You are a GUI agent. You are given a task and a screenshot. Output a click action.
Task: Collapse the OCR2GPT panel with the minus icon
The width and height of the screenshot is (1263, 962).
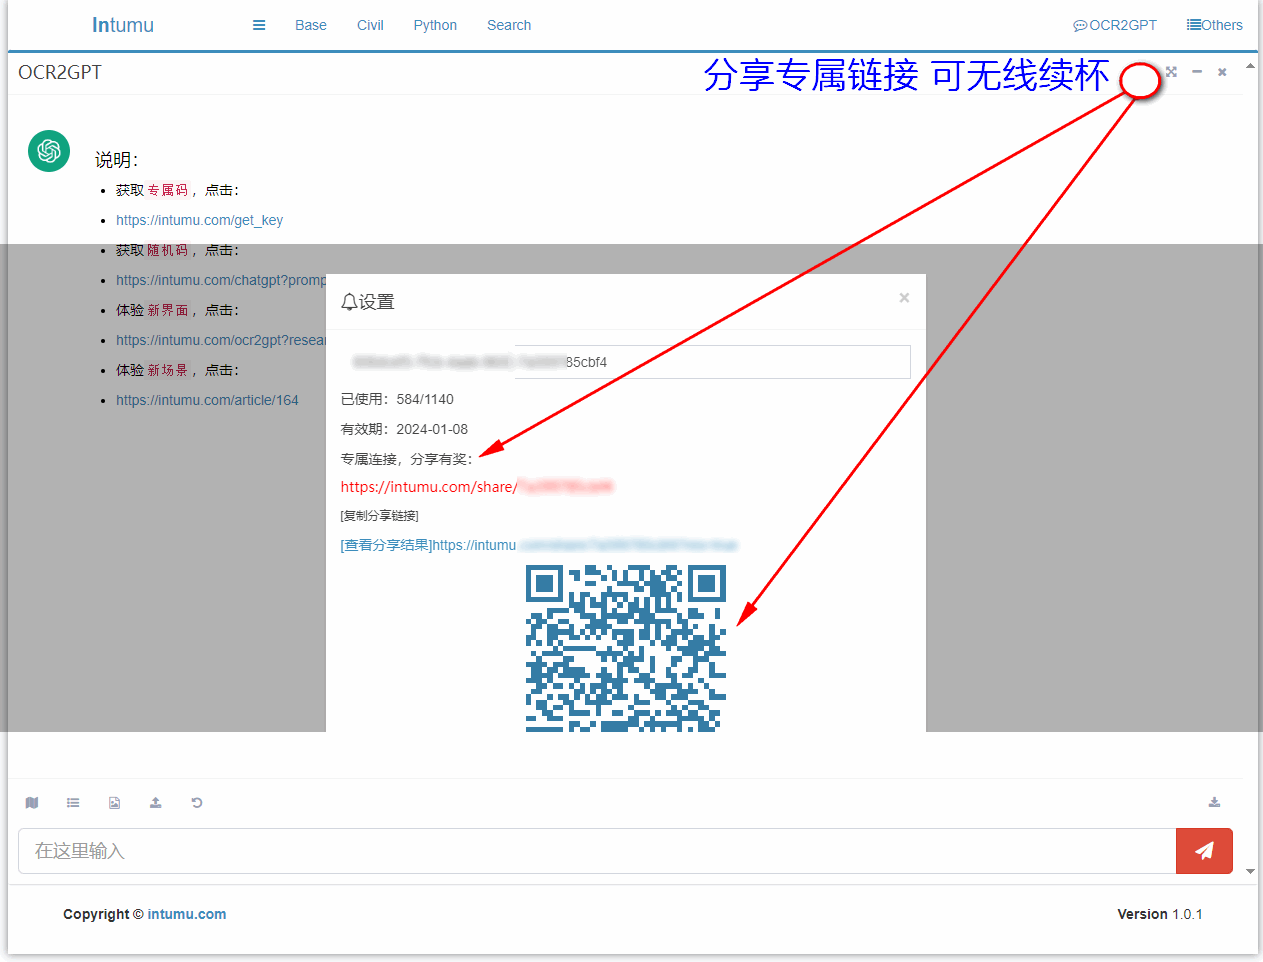click(1197, 72)
